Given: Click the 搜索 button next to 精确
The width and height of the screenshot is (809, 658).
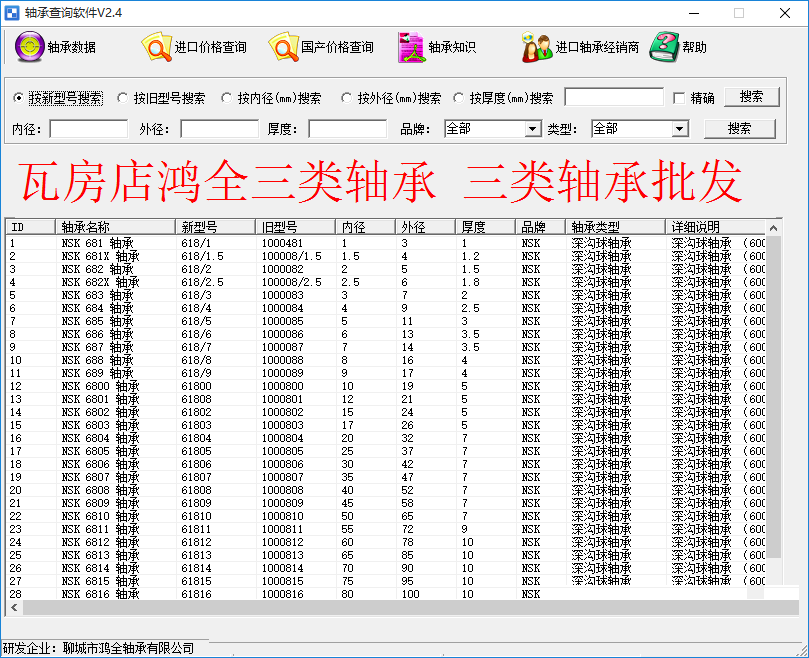Looking at the screenshot, I should [x=752, y=97].
